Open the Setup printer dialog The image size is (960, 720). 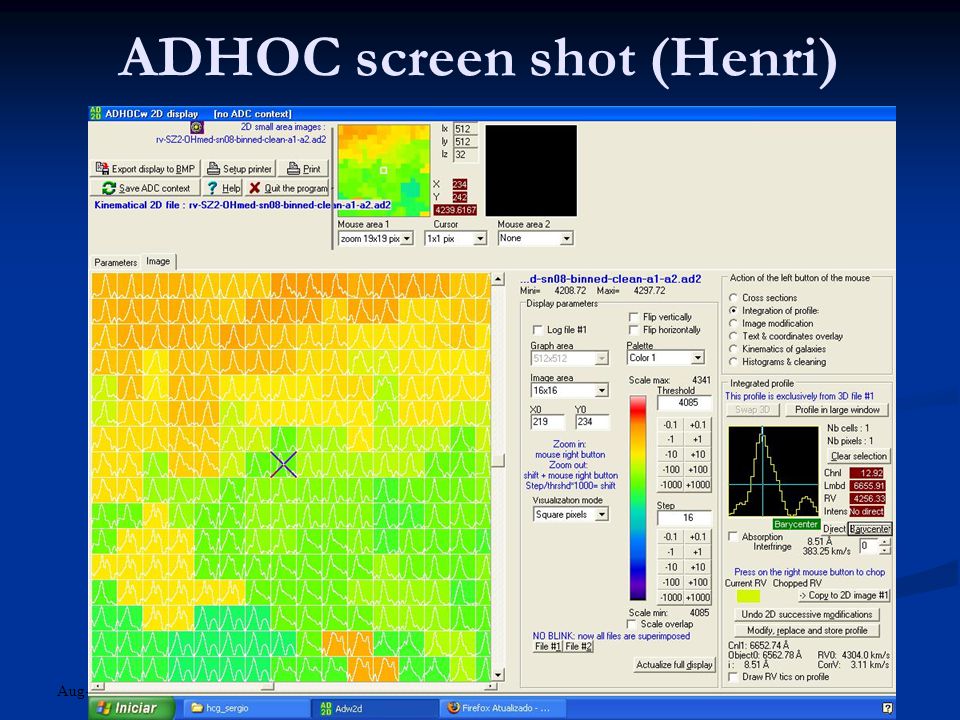pos(239,168)
